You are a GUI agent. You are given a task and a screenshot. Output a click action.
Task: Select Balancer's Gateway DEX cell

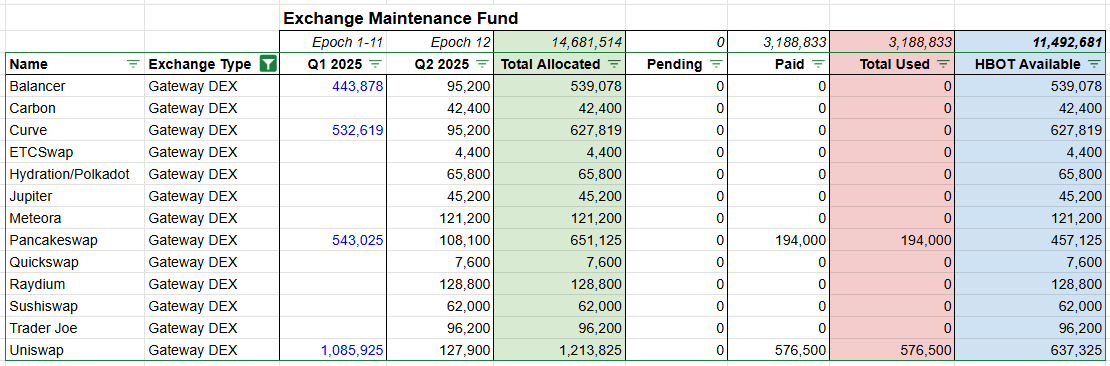click(212, 86)
